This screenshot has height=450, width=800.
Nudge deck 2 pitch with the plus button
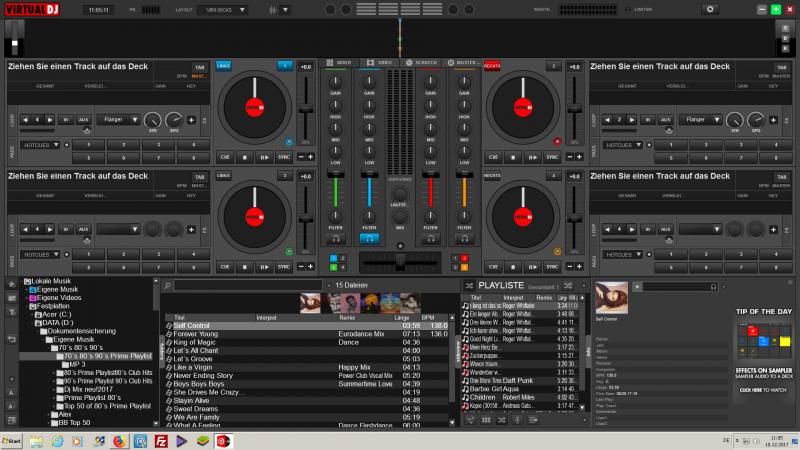579,157
